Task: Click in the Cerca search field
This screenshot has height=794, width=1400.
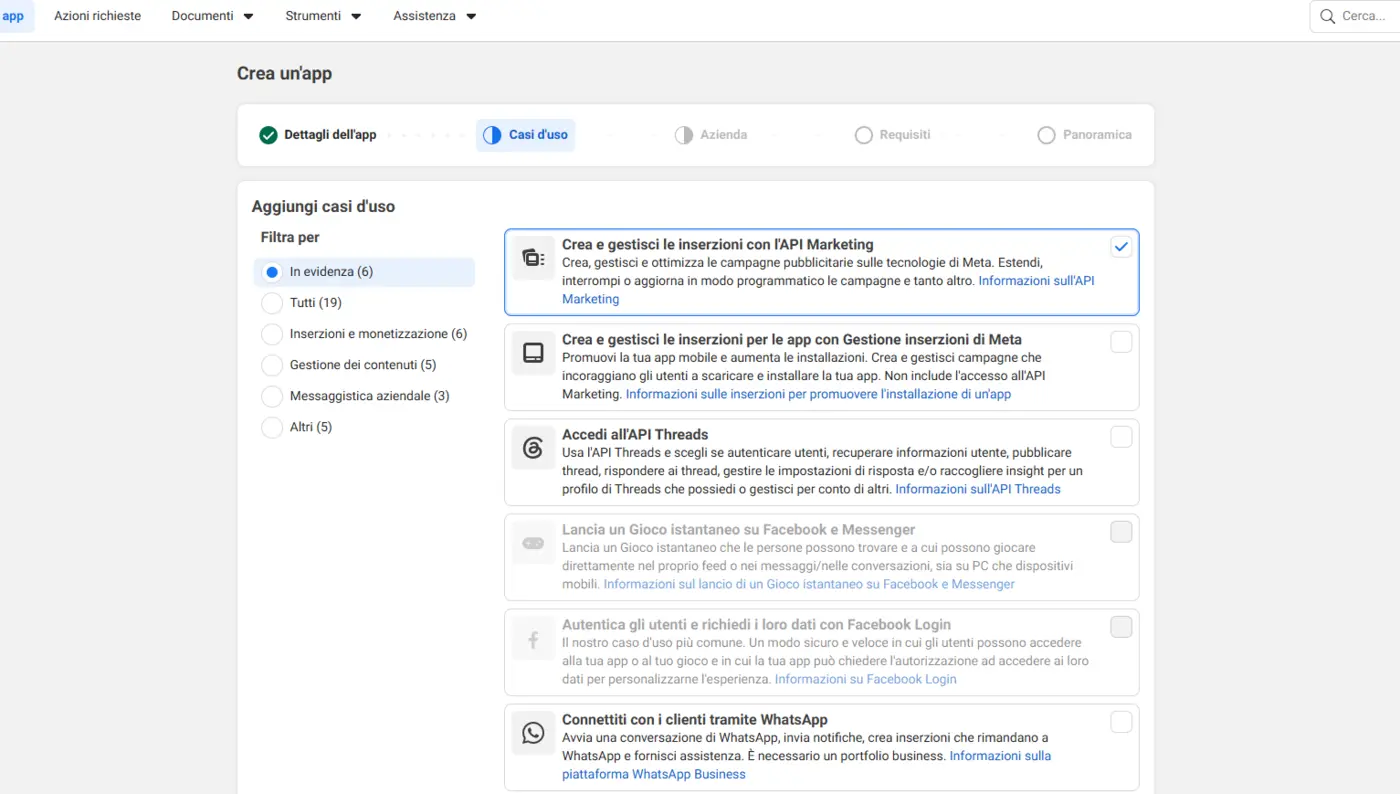Action: pyautogui.click(x=1355, y=16)
